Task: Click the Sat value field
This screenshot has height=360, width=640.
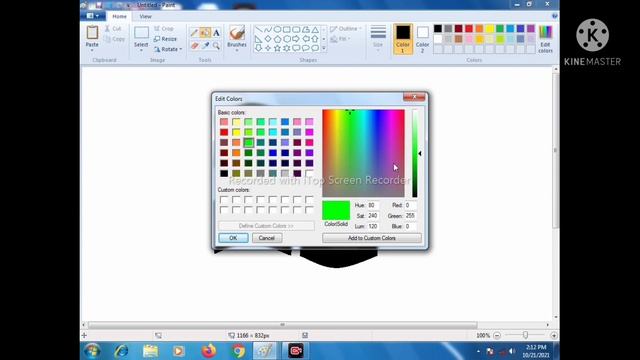Action: coord(373,216)
